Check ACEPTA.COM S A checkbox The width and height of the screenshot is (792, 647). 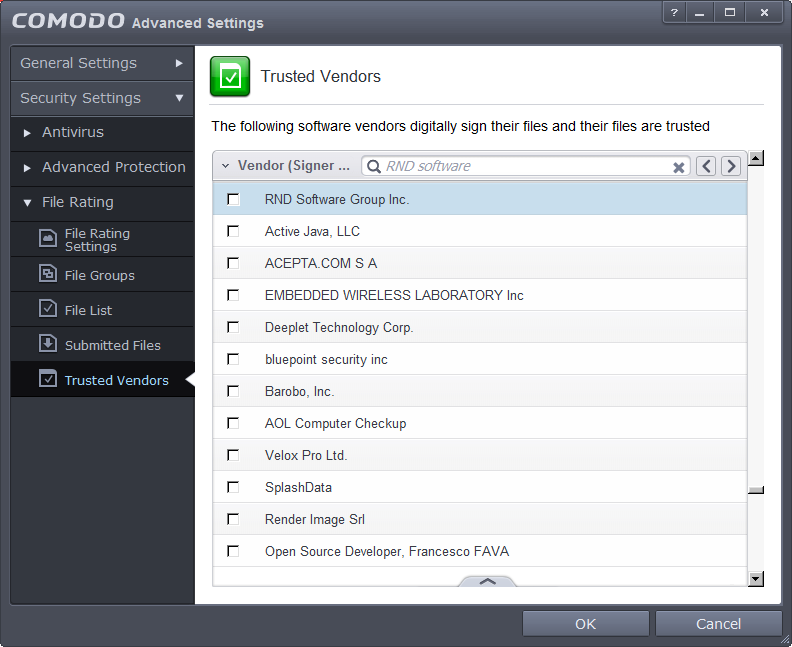(233, 263)
